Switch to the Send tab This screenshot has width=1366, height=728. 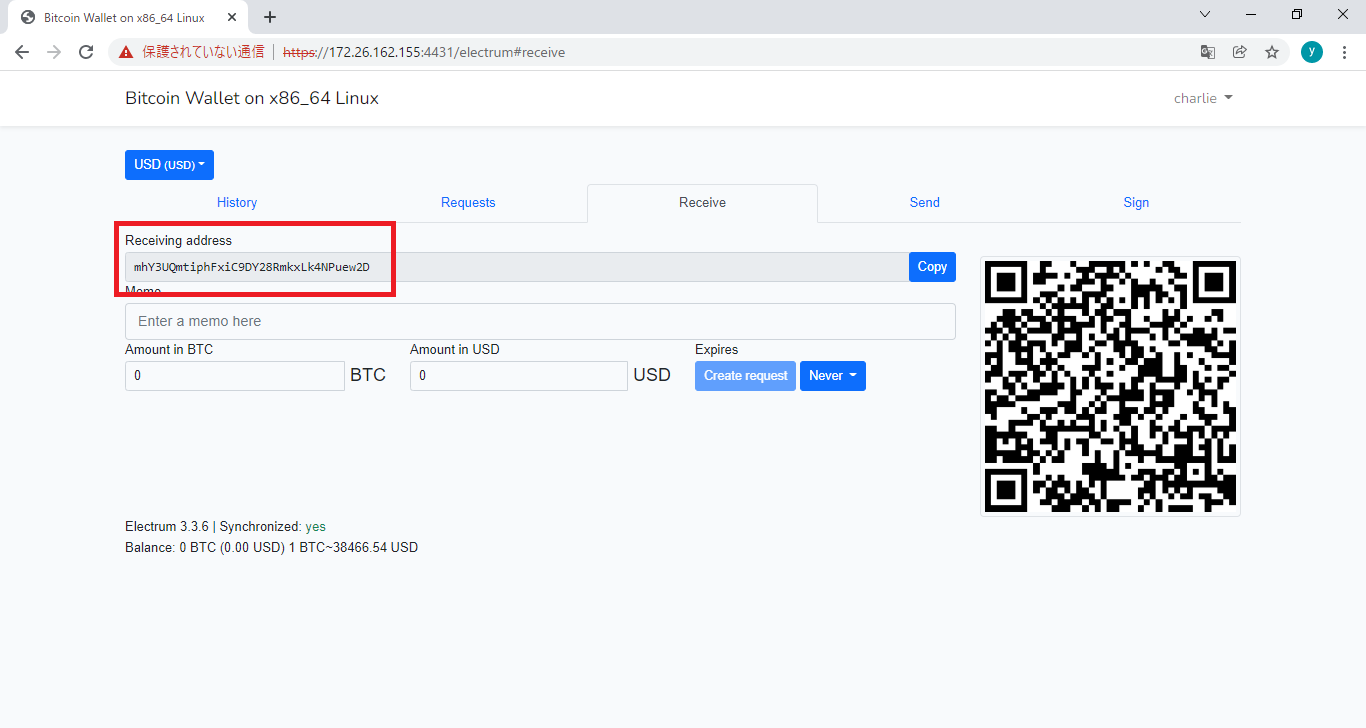pos(924,202)
